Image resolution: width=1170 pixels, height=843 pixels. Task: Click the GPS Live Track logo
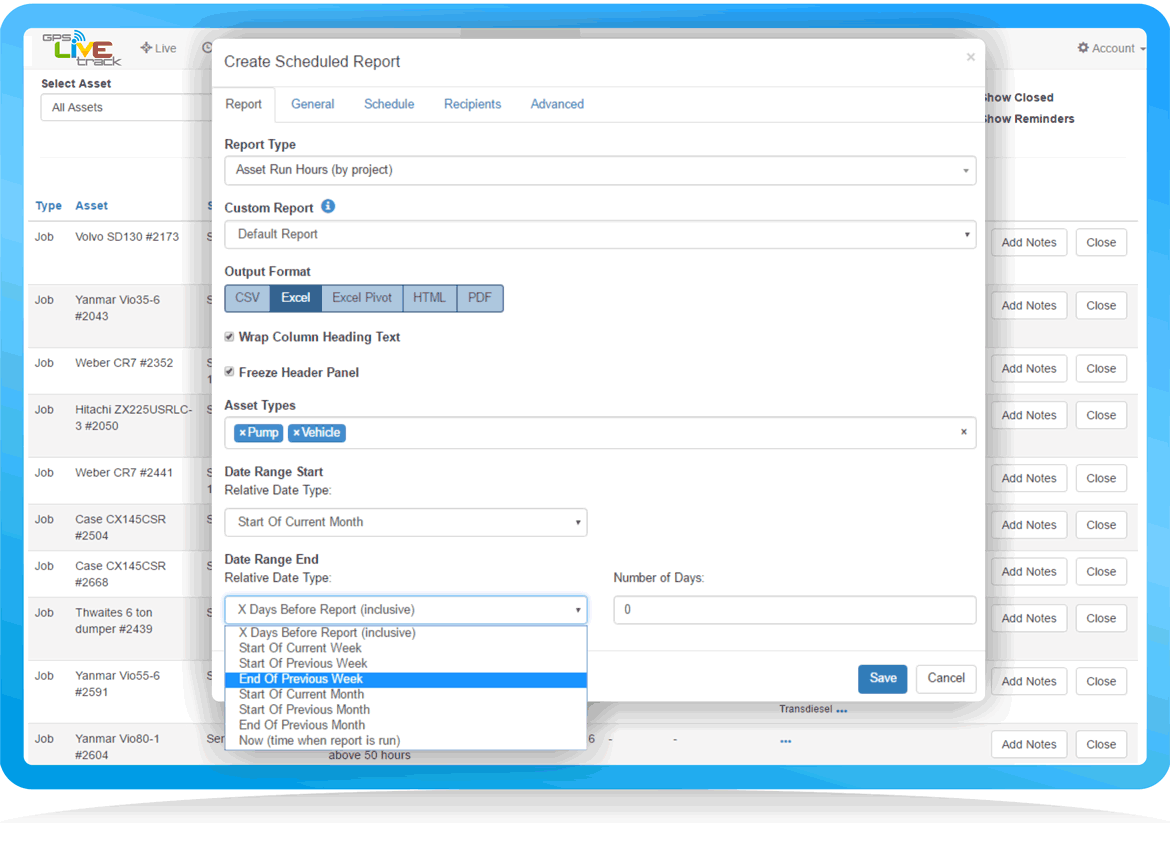click(82, 48)
